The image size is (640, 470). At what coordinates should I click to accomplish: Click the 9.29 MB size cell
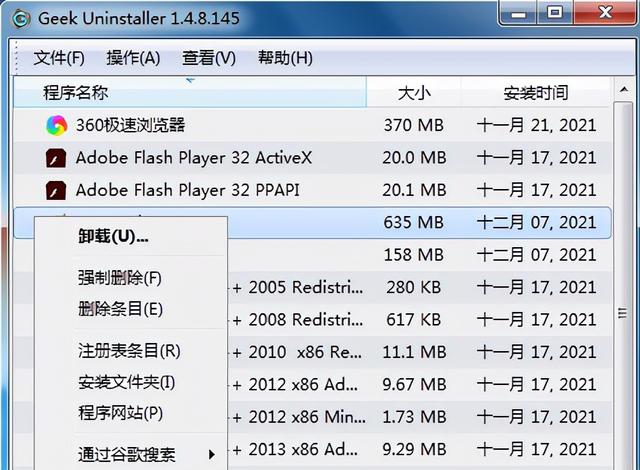click(414, 449)
